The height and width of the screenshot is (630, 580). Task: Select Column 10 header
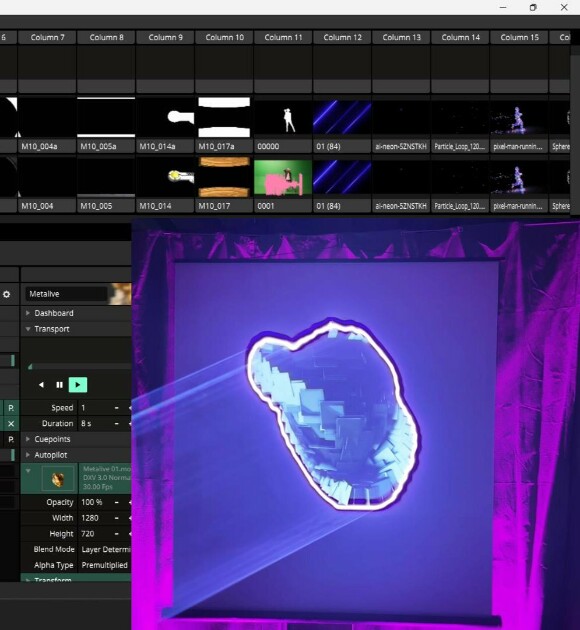[224, 37]
